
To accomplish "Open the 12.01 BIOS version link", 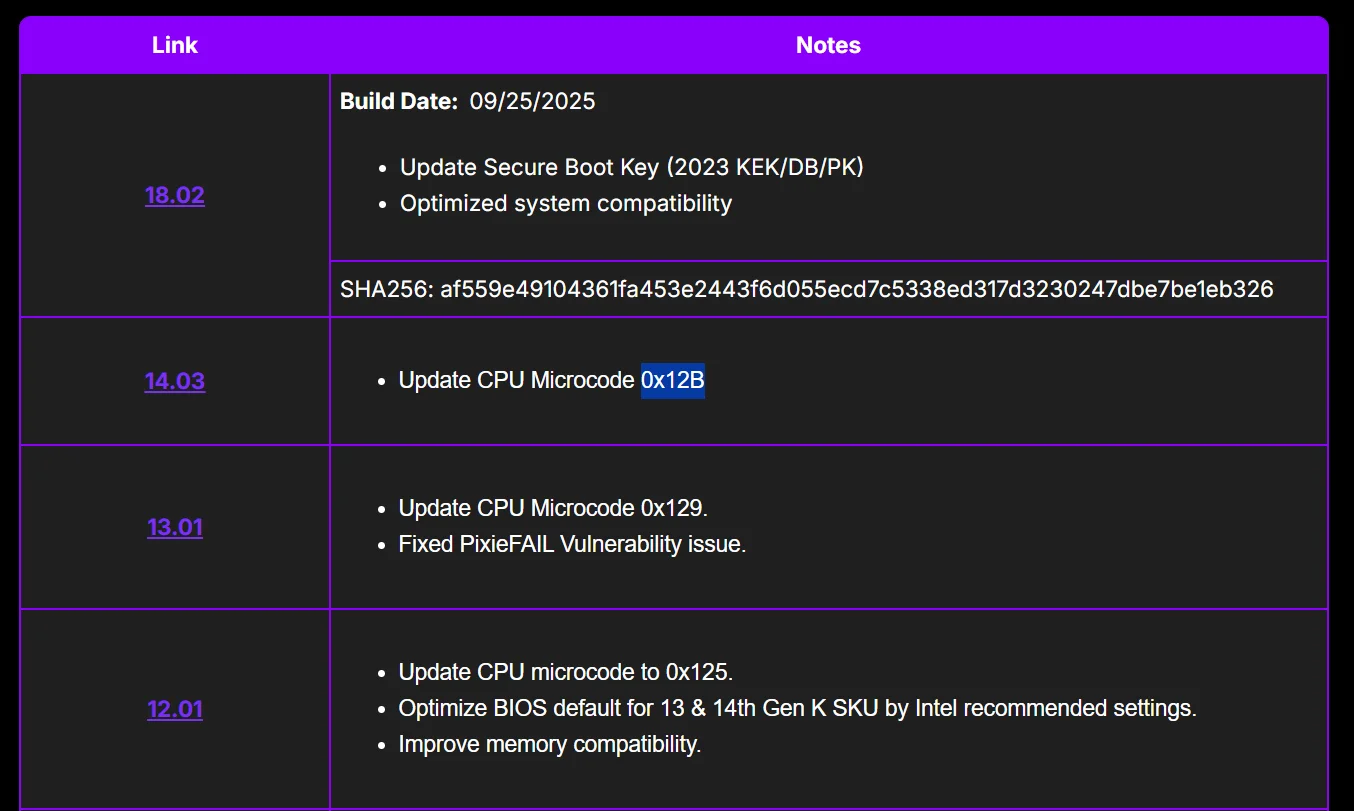I will pyautogui.click(x=175, y=709).
